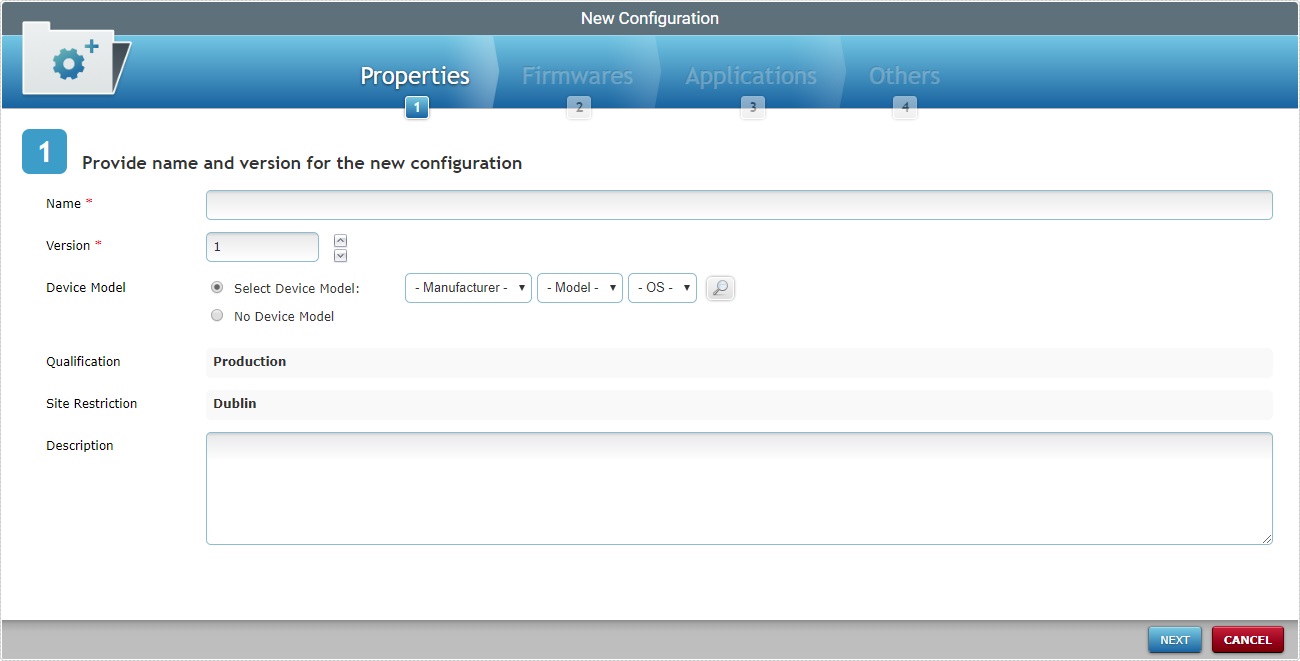The height and width of the screenshot is (661, 1300).
Task: Click inside the Name input field
Action: pos(738,204)
